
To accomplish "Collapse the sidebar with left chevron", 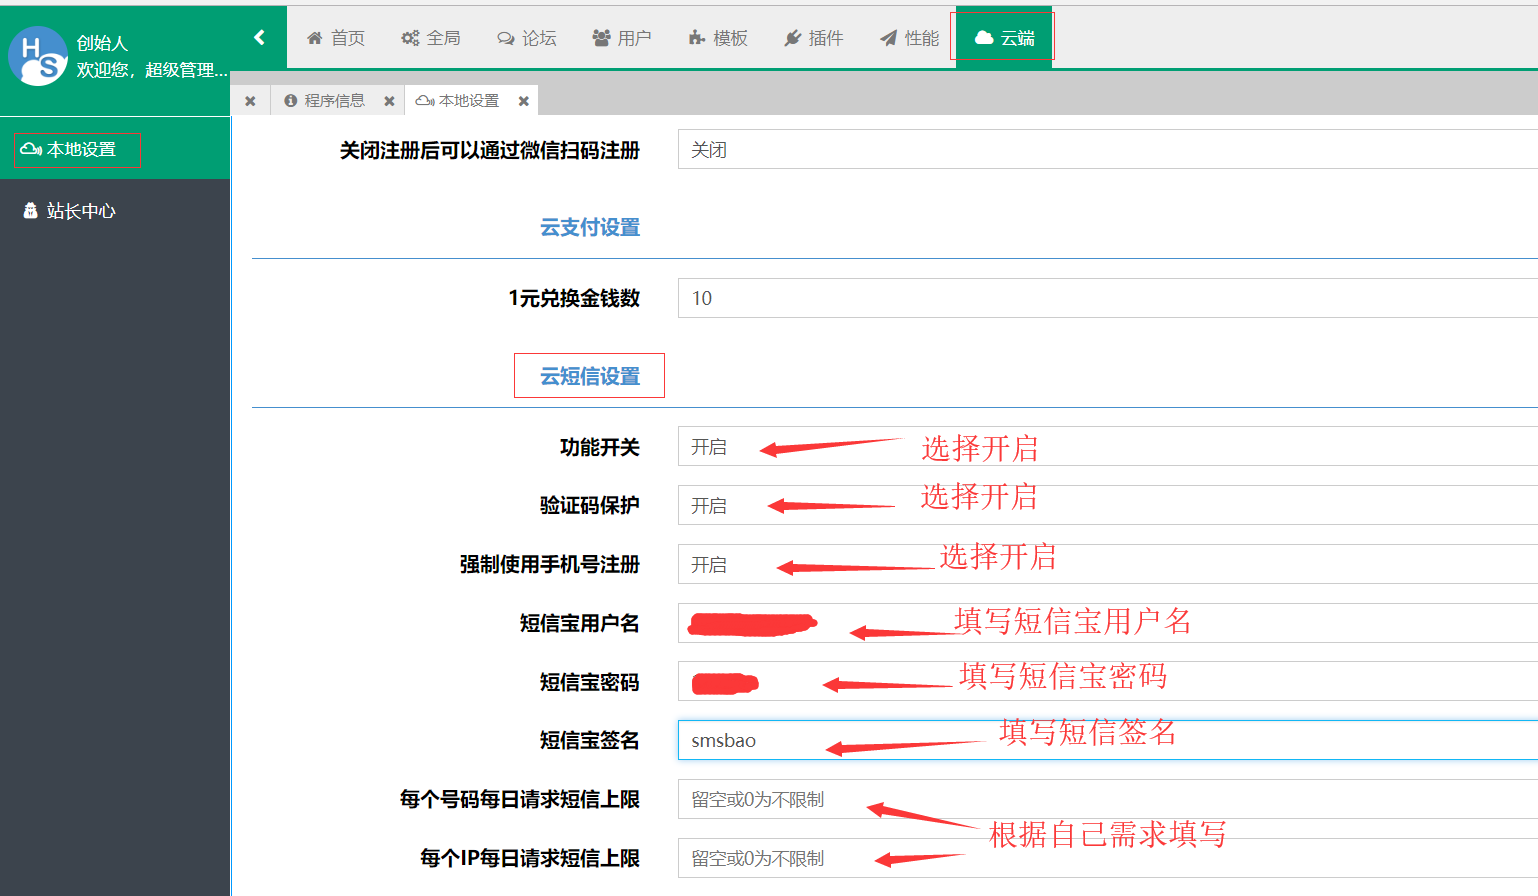I will coord(259,38).
